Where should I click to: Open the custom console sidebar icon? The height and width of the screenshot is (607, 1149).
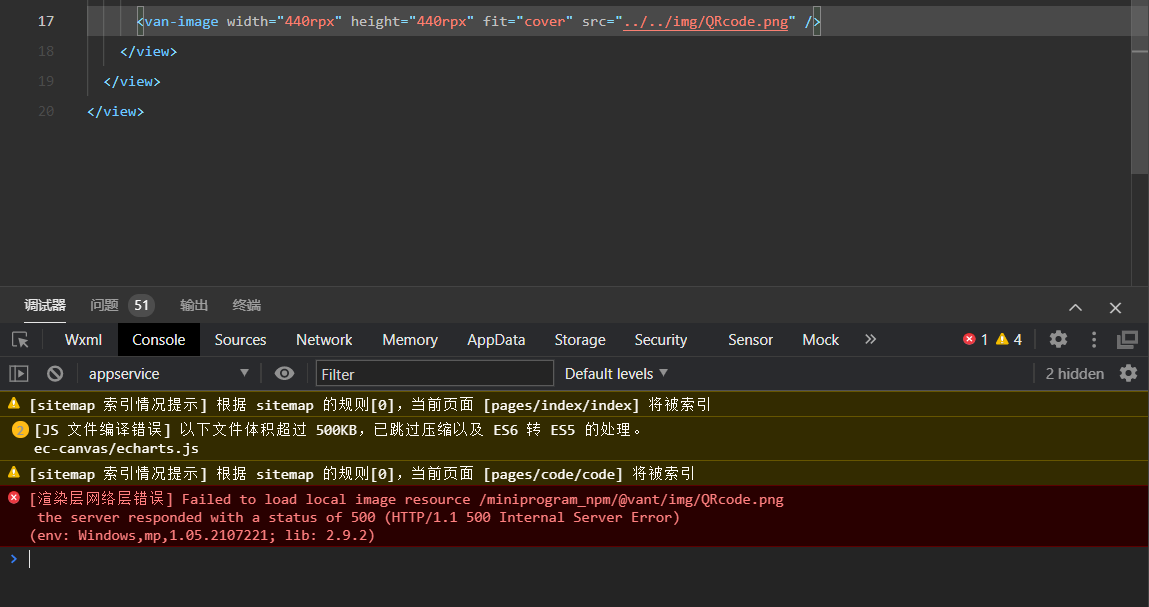pyautogui.click(x=18, y=373)
